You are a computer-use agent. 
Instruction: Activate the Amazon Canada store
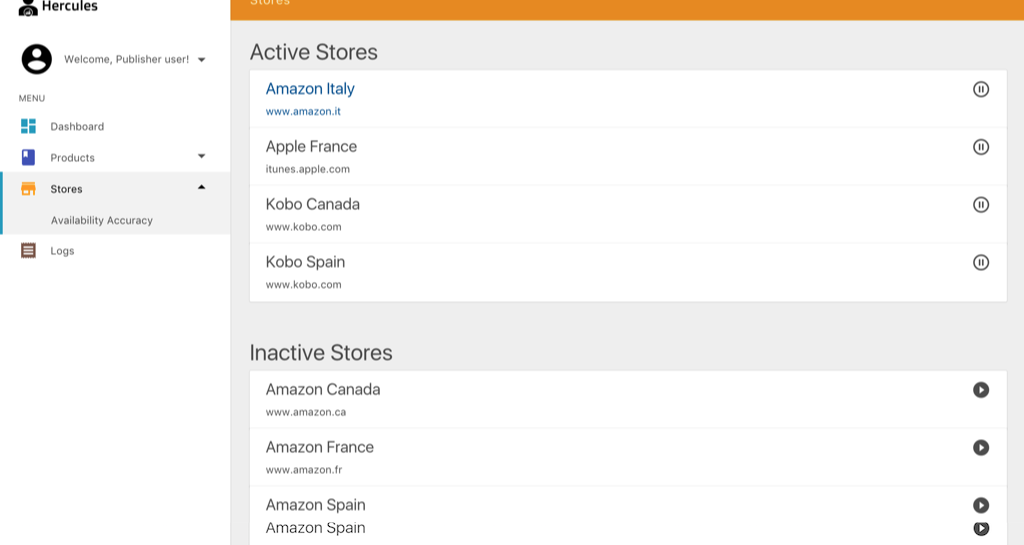pos(981,390)
